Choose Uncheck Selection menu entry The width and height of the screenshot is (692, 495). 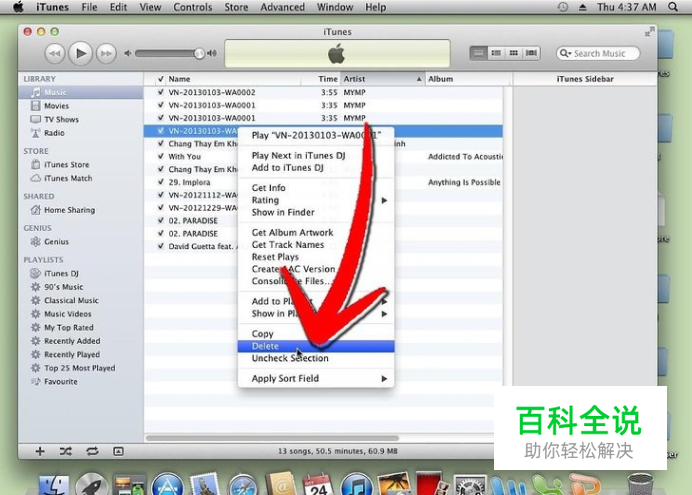[316, 358]
